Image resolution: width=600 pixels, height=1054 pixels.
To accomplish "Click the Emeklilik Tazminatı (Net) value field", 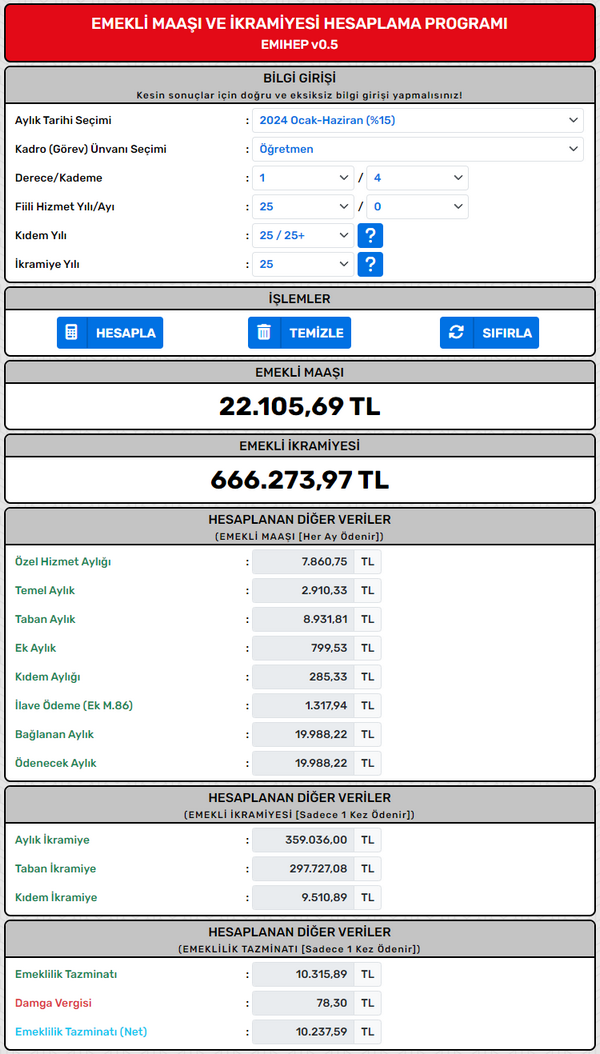I will 303,1032.
